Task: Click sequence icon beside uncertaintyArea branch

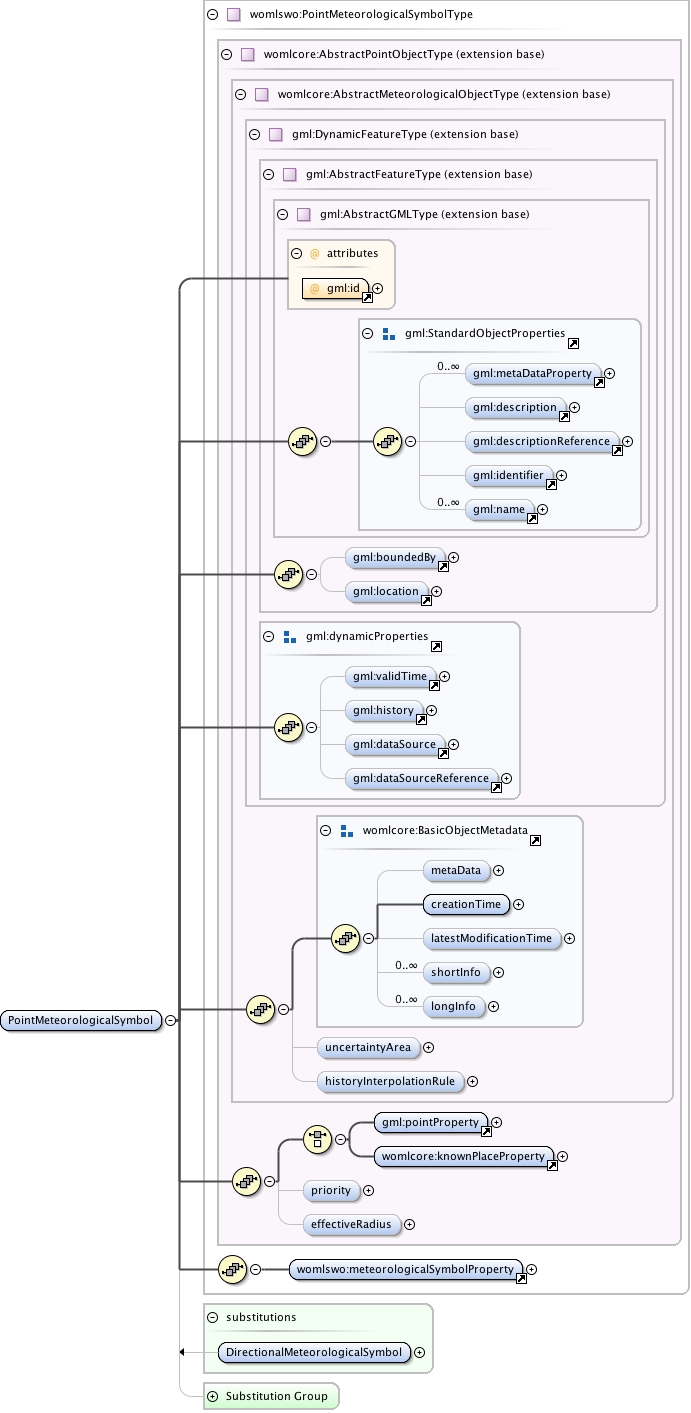Action: [261, 1009]
